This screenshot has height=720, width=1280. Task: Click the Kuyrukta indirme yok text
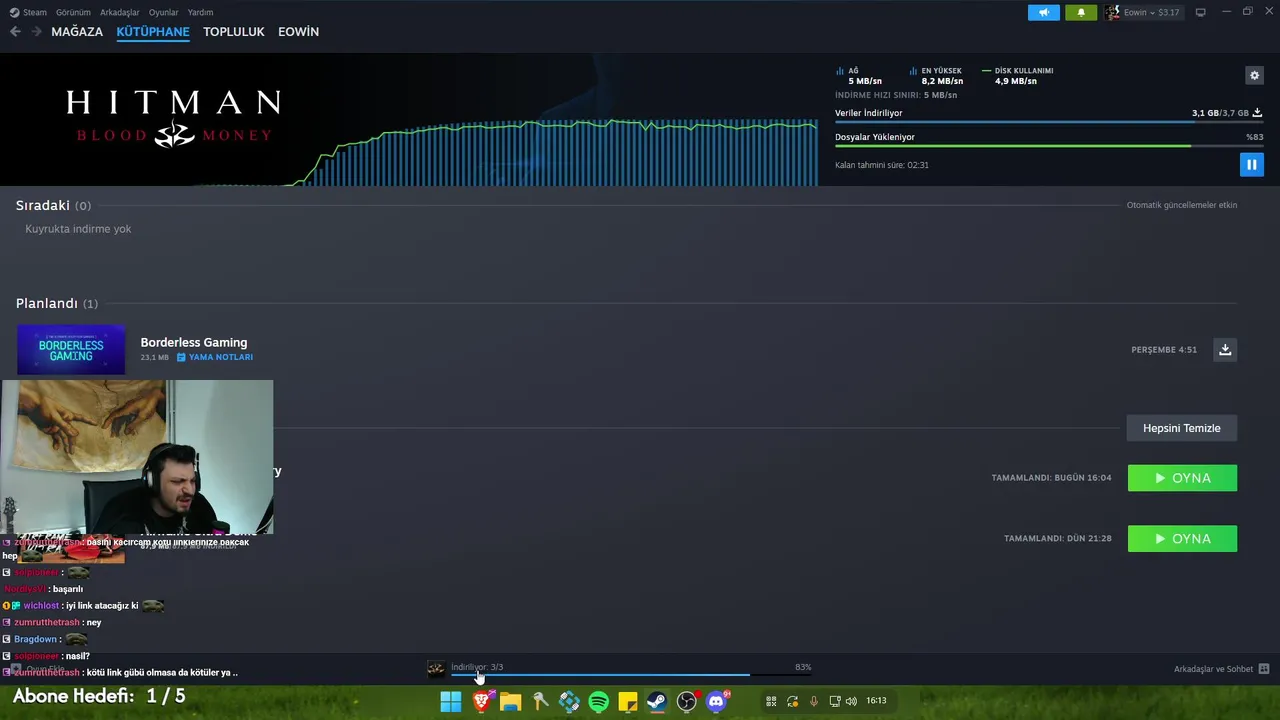point(78,229)
